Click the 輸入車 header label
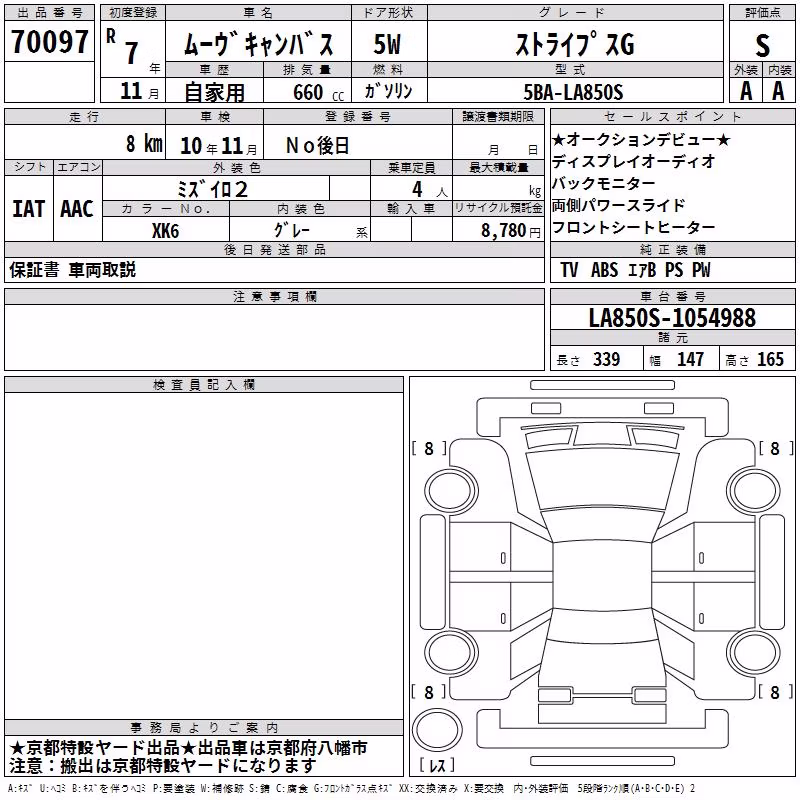This screenshot has height=800, width=800. (411, 208)
